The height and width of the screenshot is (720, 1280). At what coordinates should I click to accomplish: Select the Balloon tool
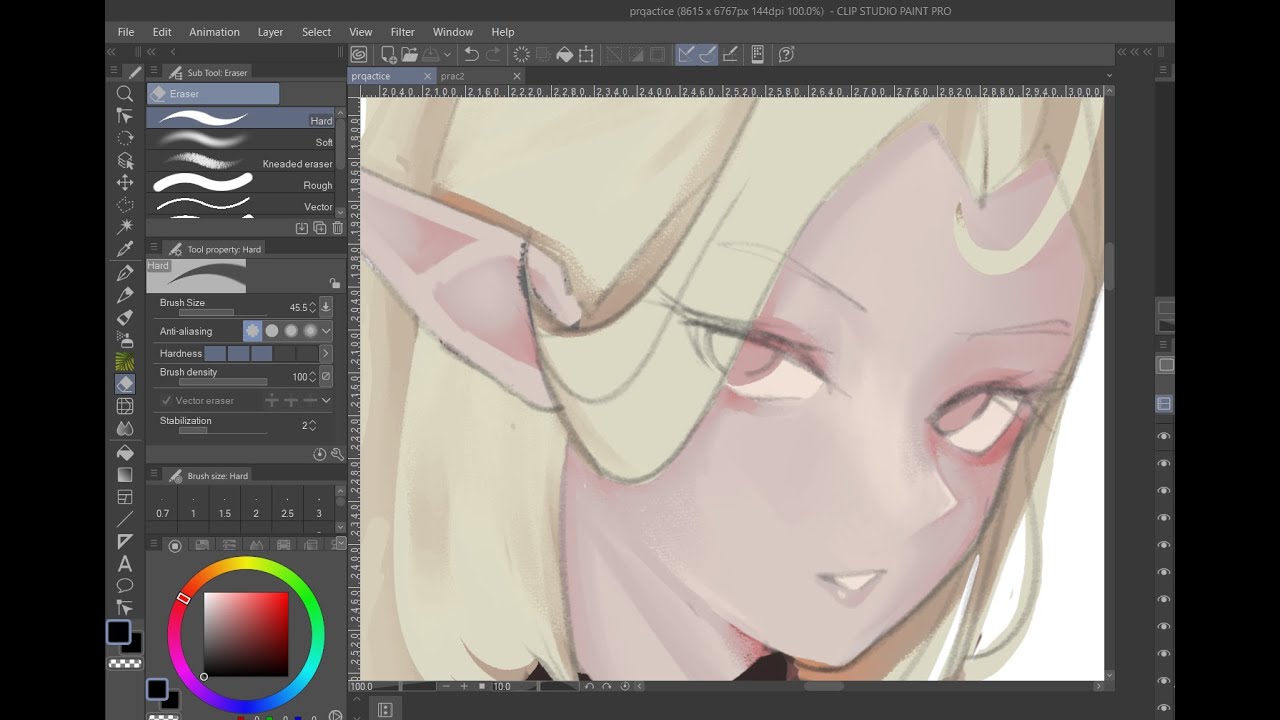125,586
